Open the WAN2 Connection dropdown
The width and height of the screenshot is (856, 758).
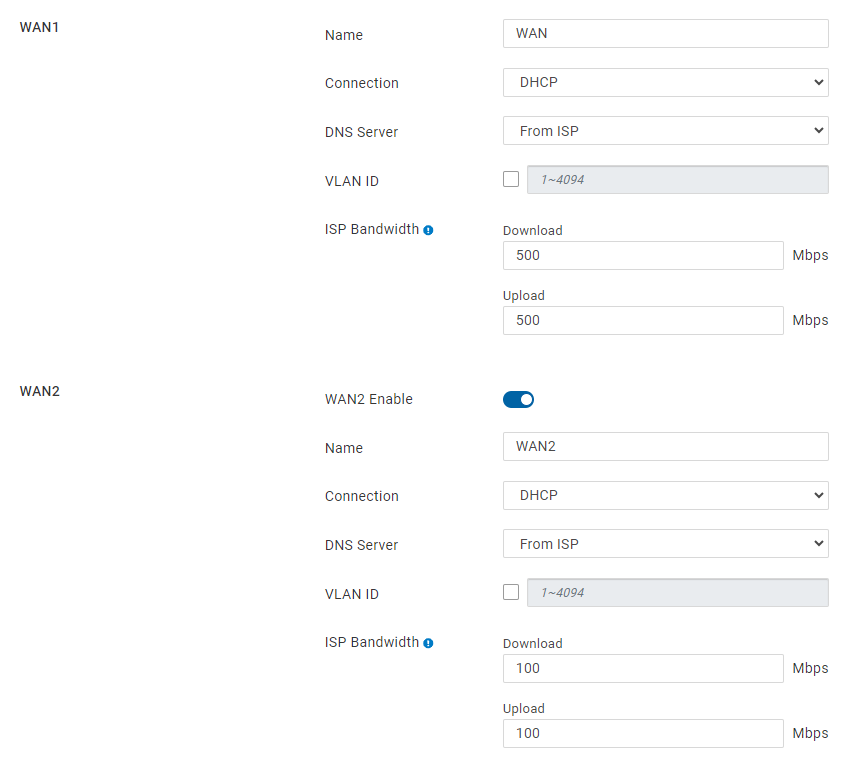[665, 496]
